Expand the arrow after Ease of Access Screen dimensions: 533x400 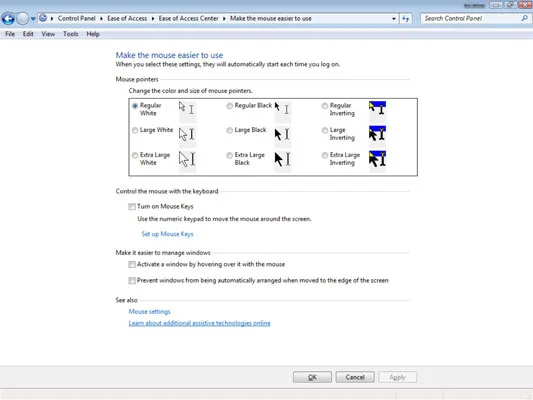click(153, 19)
